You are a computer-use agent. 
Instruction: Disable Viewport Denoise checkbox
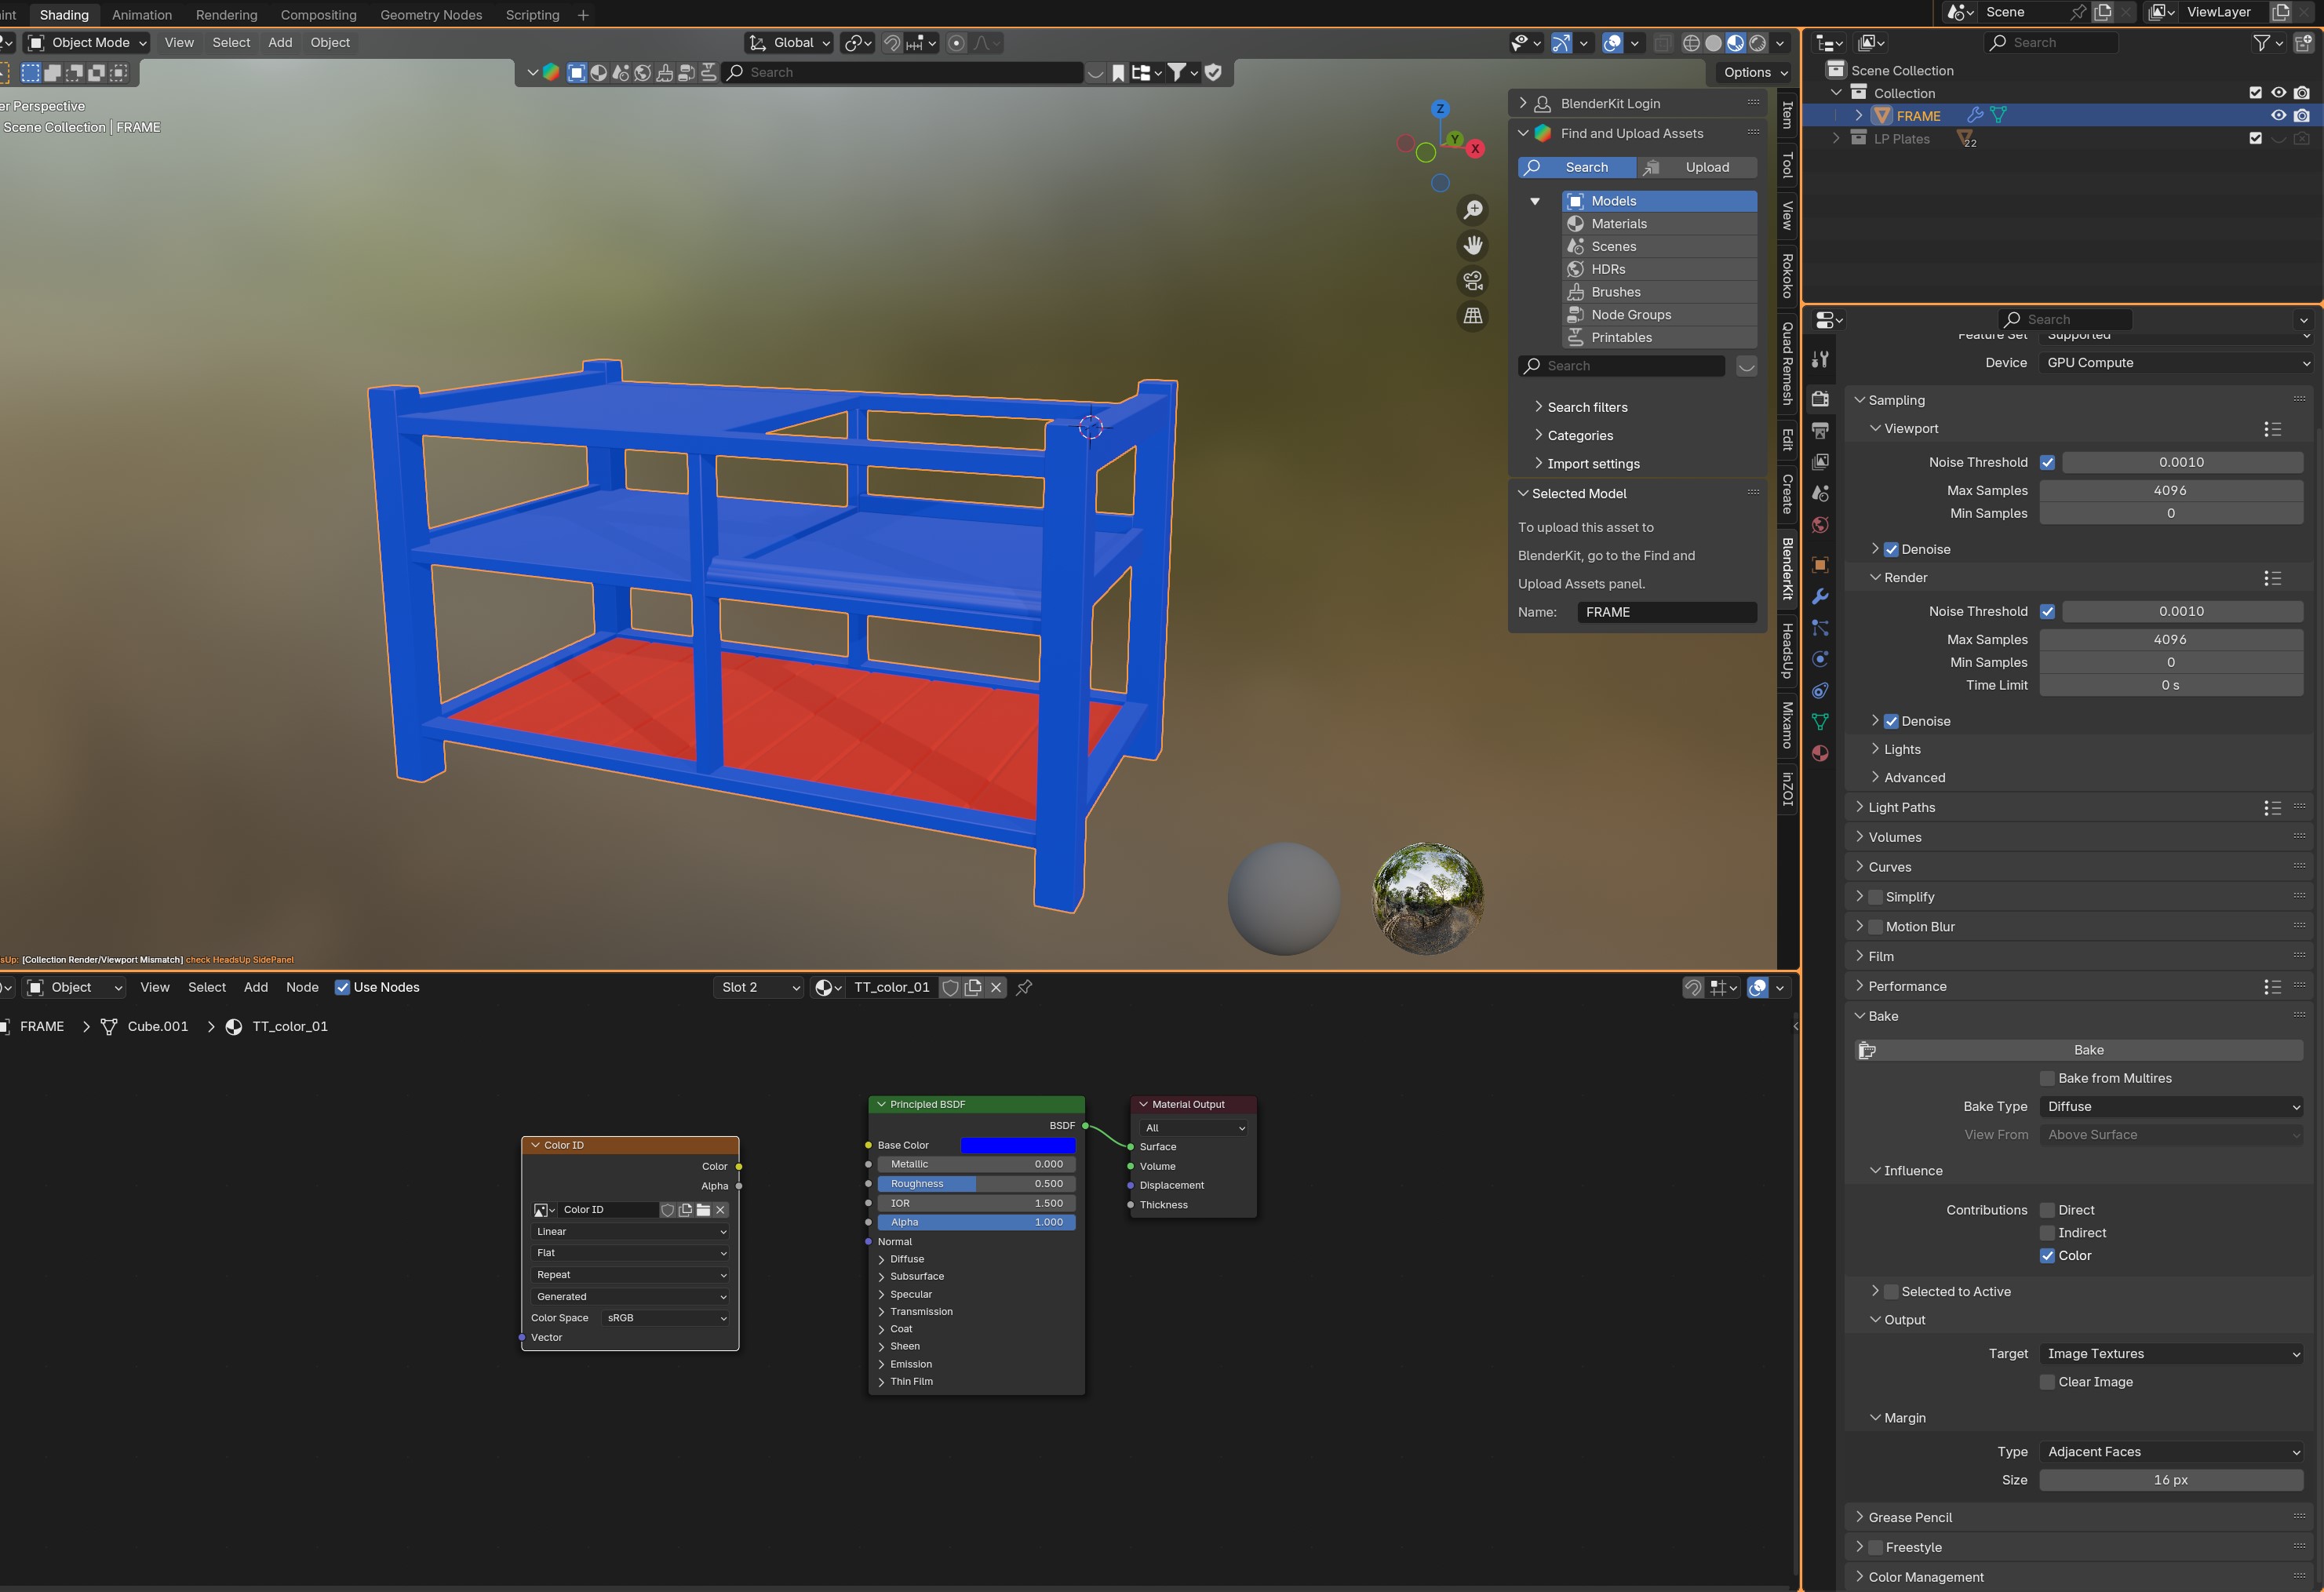tap(1891, 549)
